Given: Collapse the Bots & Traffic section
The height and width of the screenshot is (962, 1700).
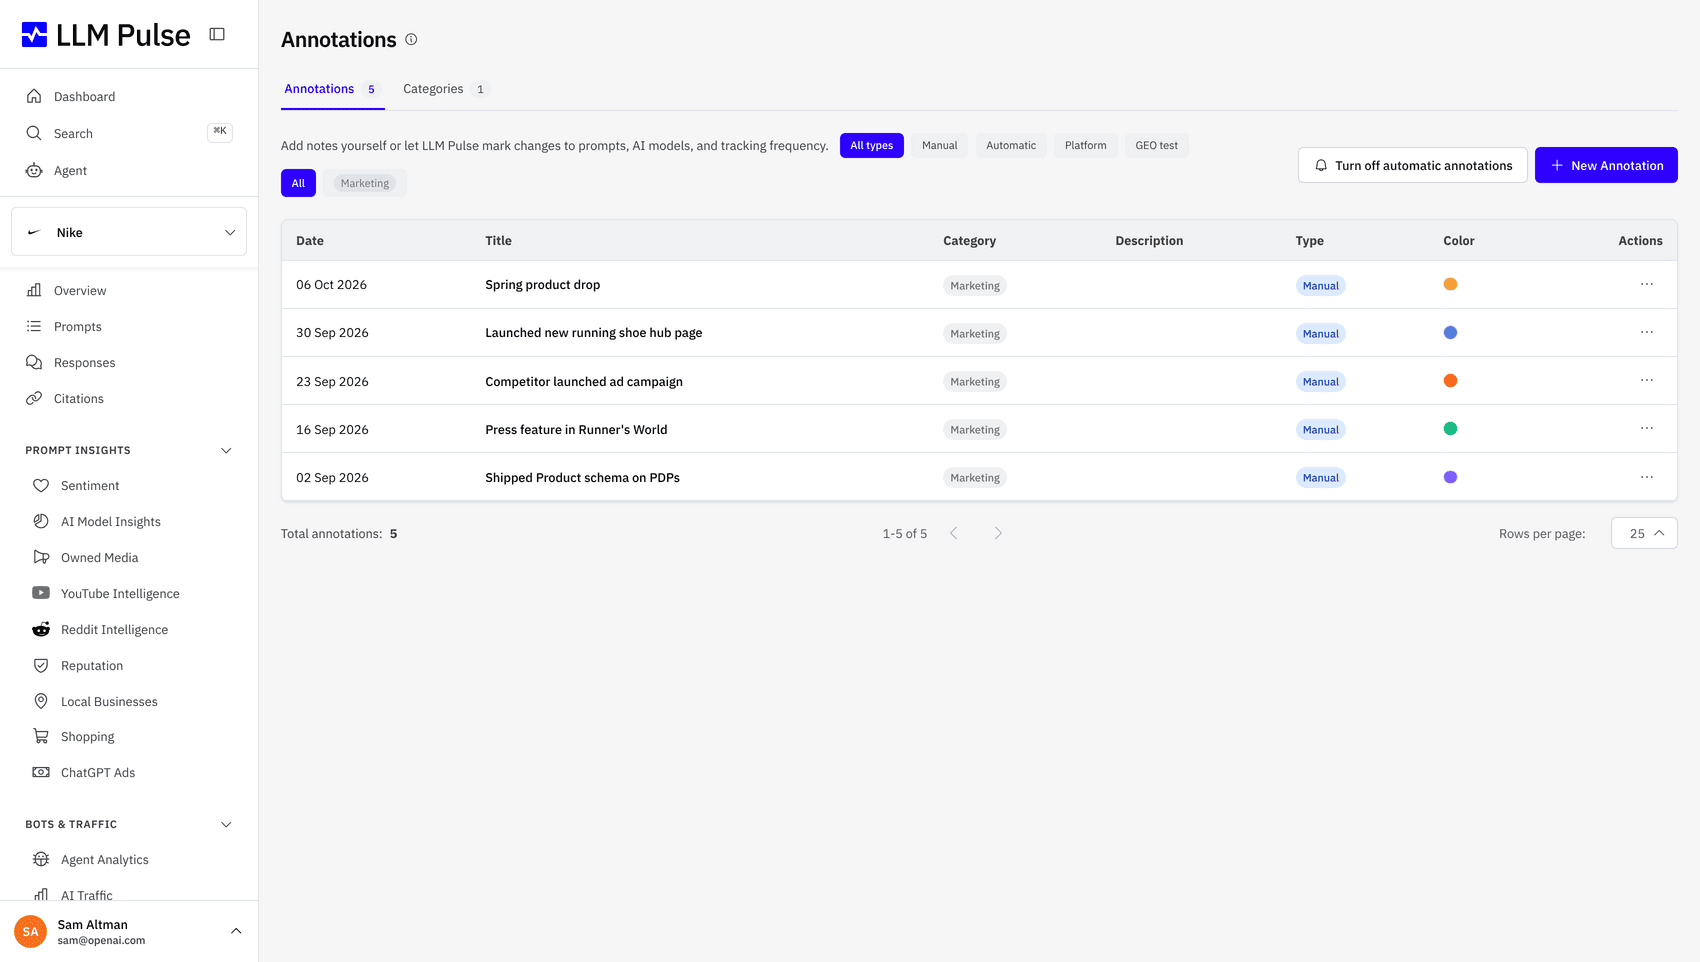Looking at the screenshot, I should click(226, 824).
